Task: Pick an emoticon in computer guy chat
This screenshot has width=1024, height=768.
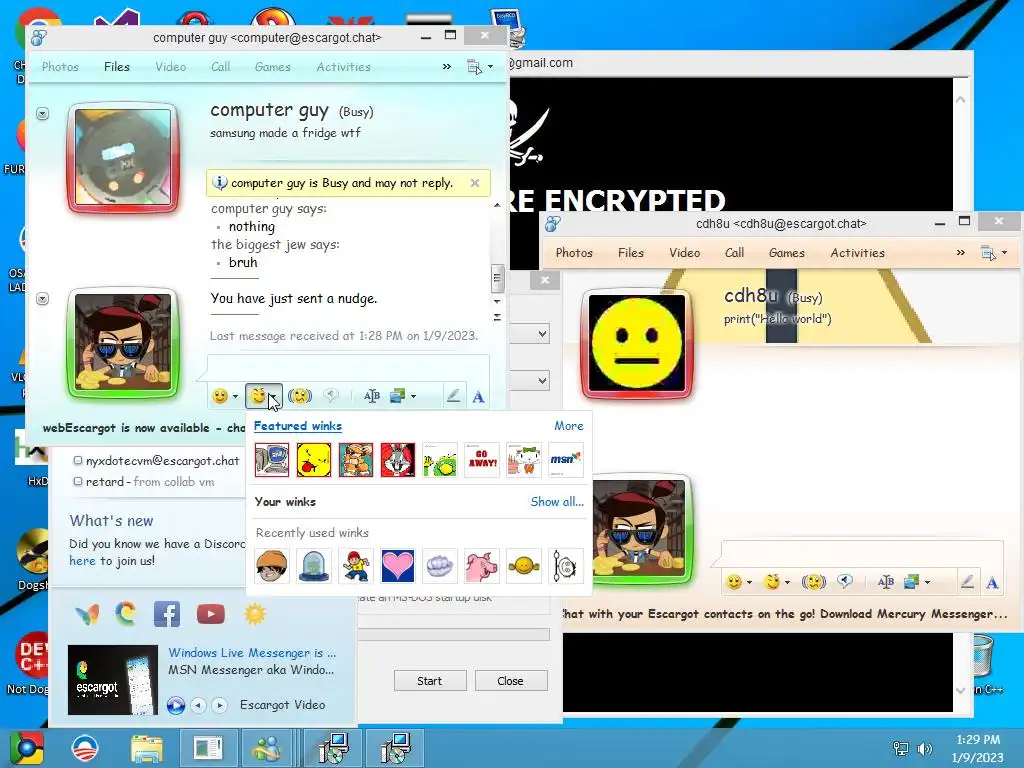Action: [220, 396]
